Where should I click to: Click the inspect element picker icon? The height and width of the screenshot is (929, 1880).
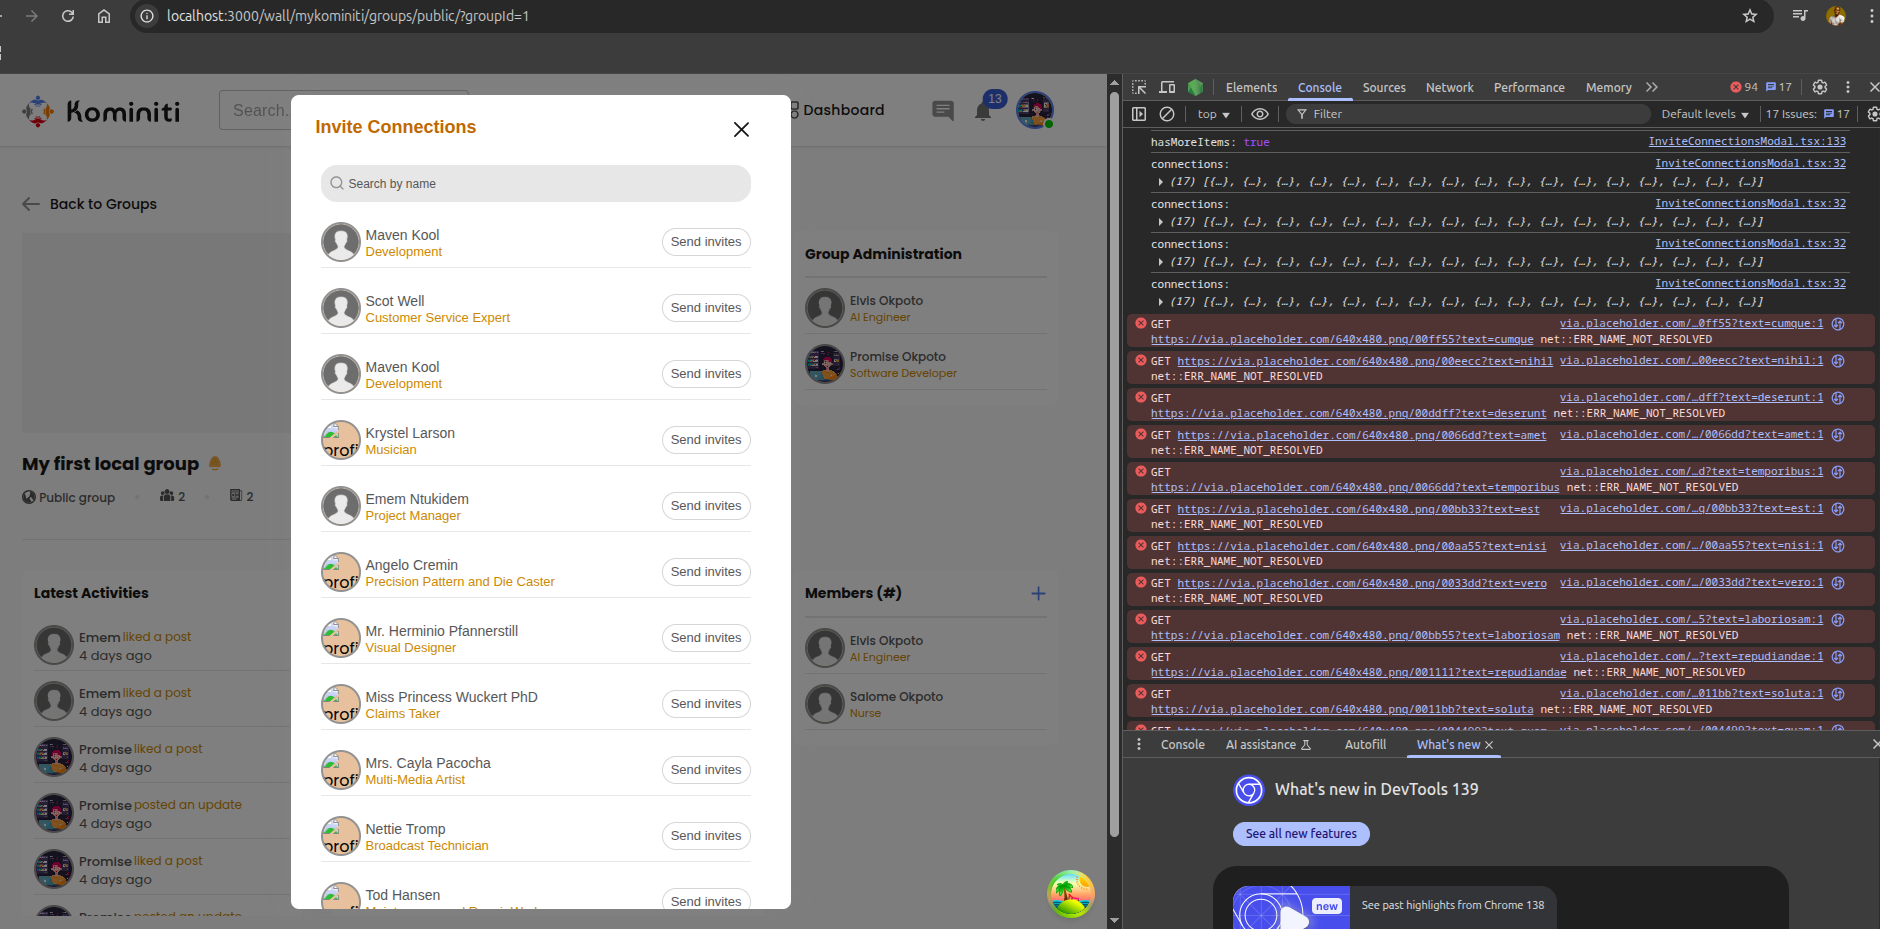coord(1139,87)
